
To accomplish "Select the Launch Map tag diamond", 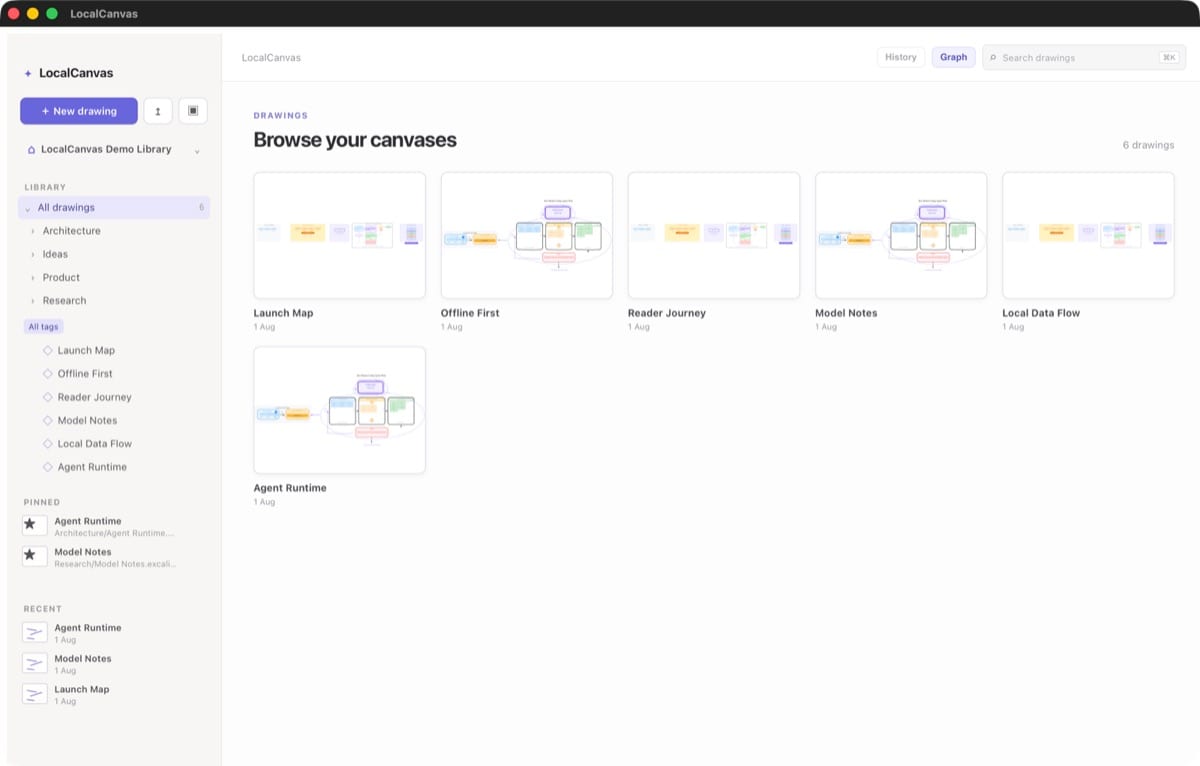I will (47, 350).
